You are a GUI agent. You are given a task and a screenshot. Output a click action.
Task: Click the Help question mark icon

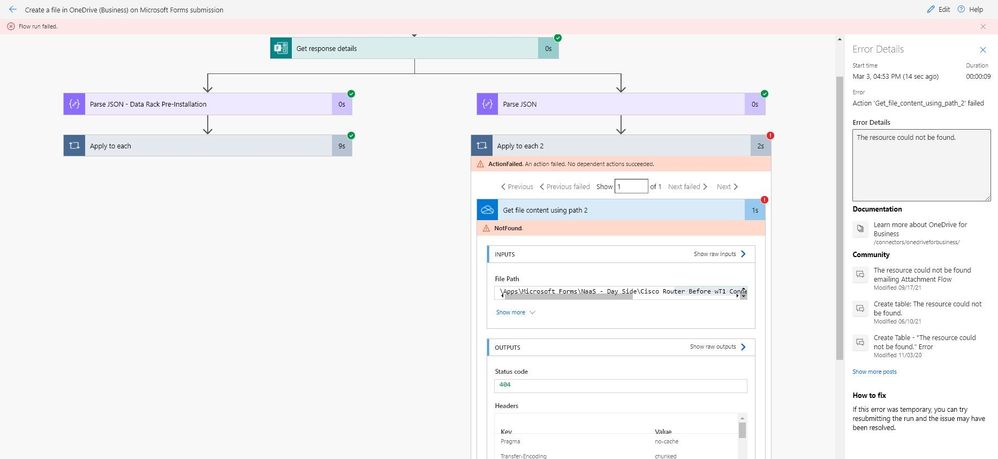[960, 10]
